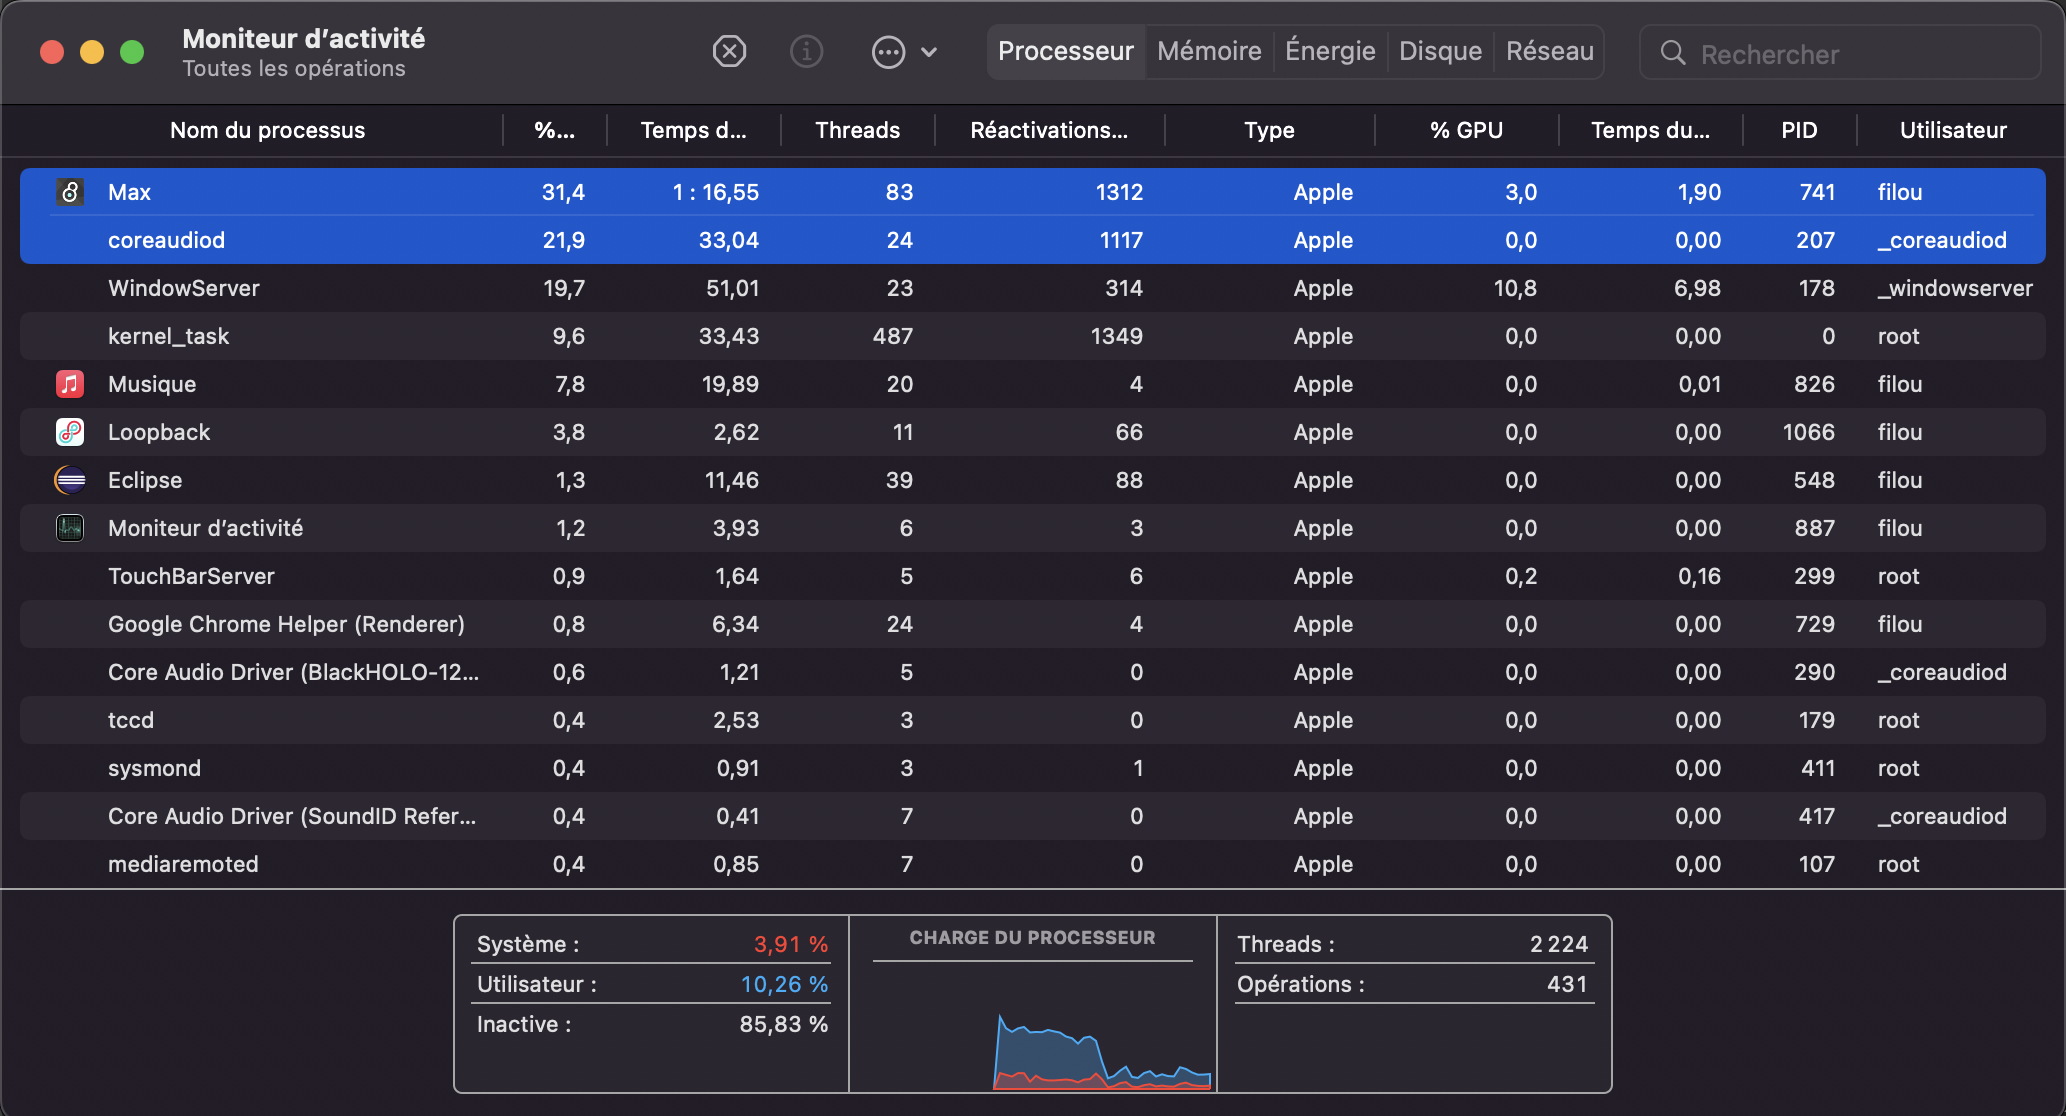Sort by Nom du processus column
Screen dimensions: 2066x1116
pyautogui.click(x=267, y=130)
